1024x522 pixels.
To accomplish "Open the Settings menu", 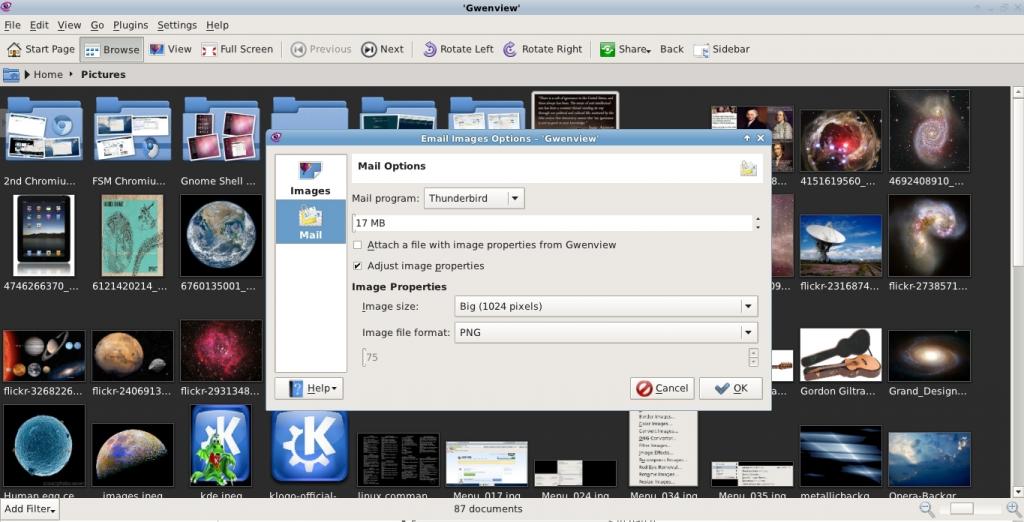I will tap(177, 25).
